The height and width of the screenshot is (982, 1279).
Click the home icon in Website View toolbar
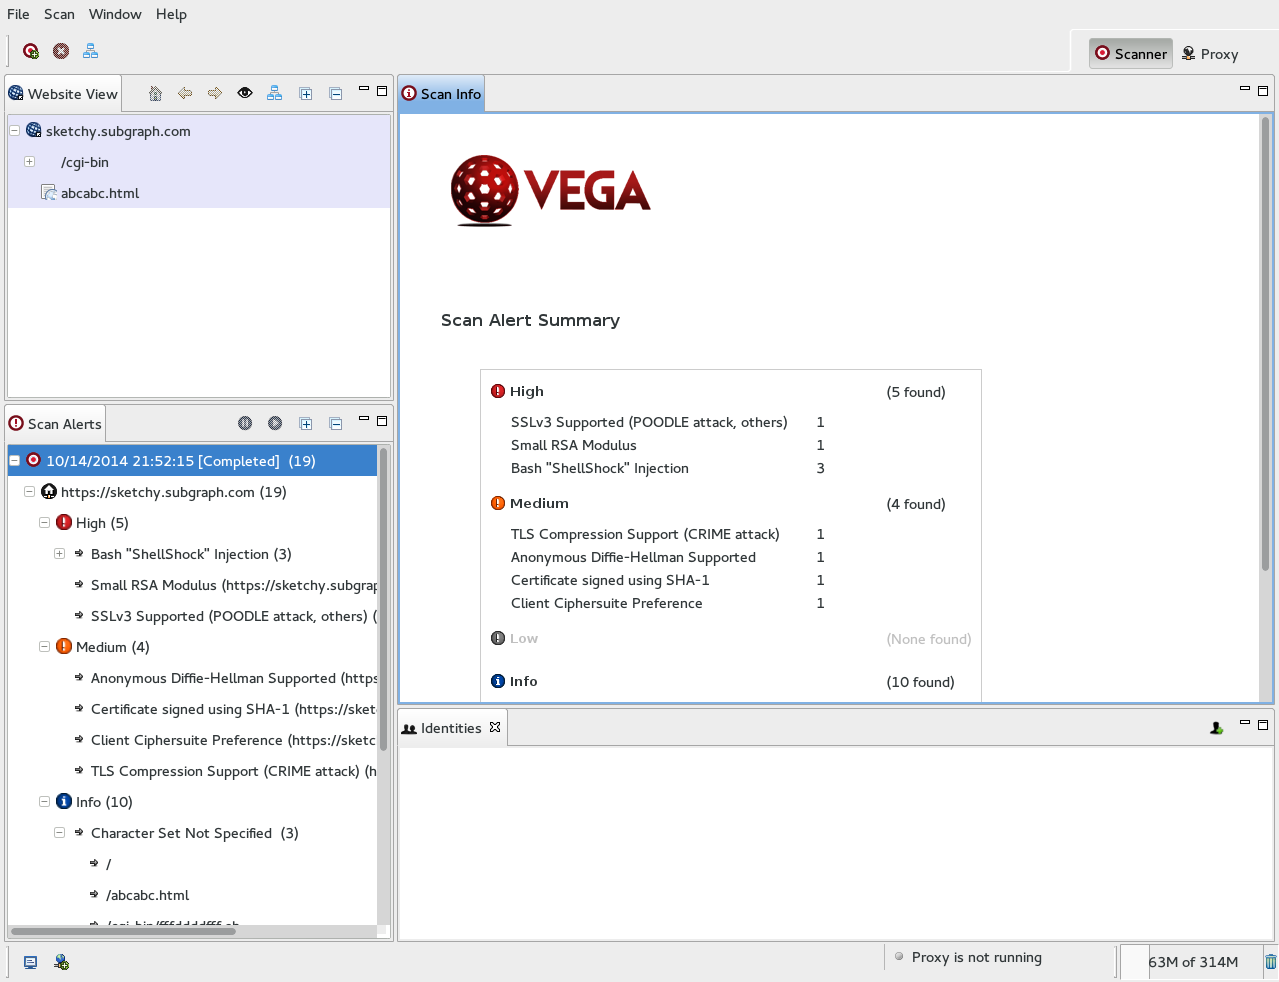pyautogui.click(x=155, y=93)
